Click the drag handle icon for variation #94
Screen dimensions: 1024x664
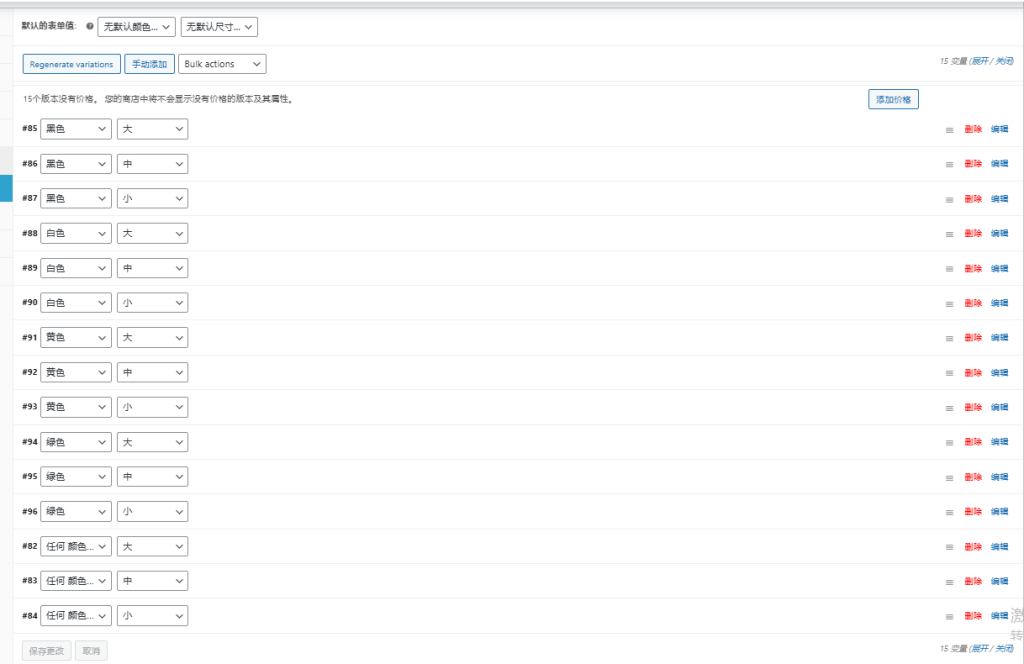[949, 442]
